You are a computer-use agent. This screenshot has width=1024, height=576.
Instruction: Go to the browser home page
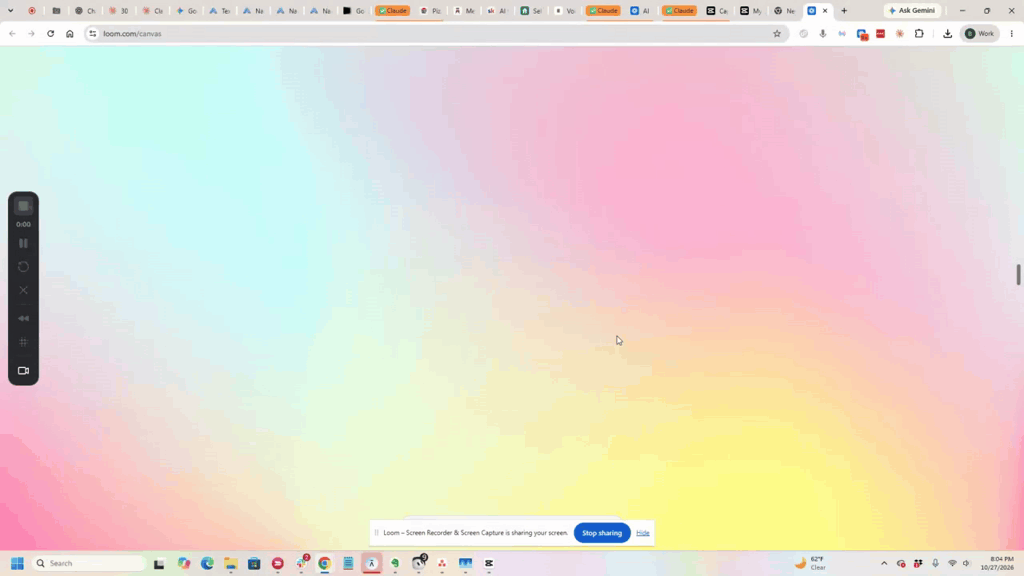click(x=70, y=33)
